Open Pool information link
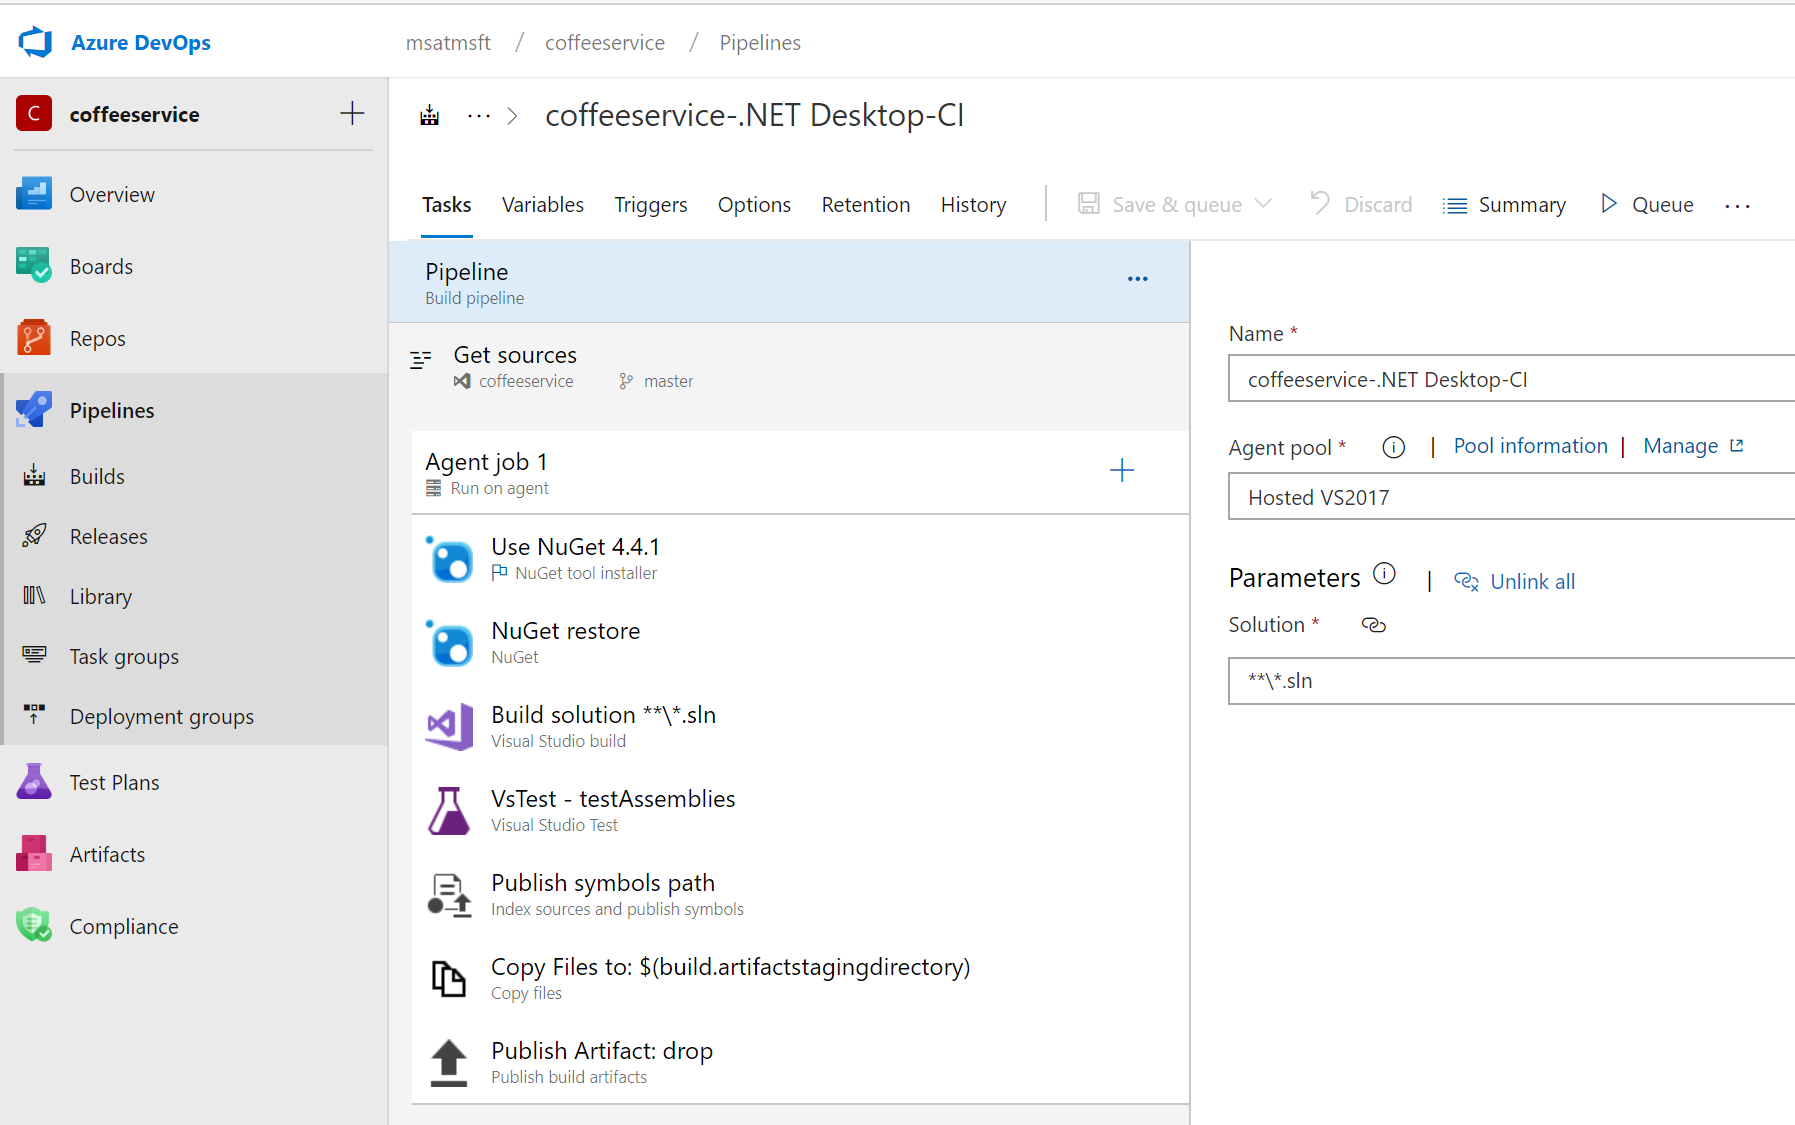 click(1530, 446)
